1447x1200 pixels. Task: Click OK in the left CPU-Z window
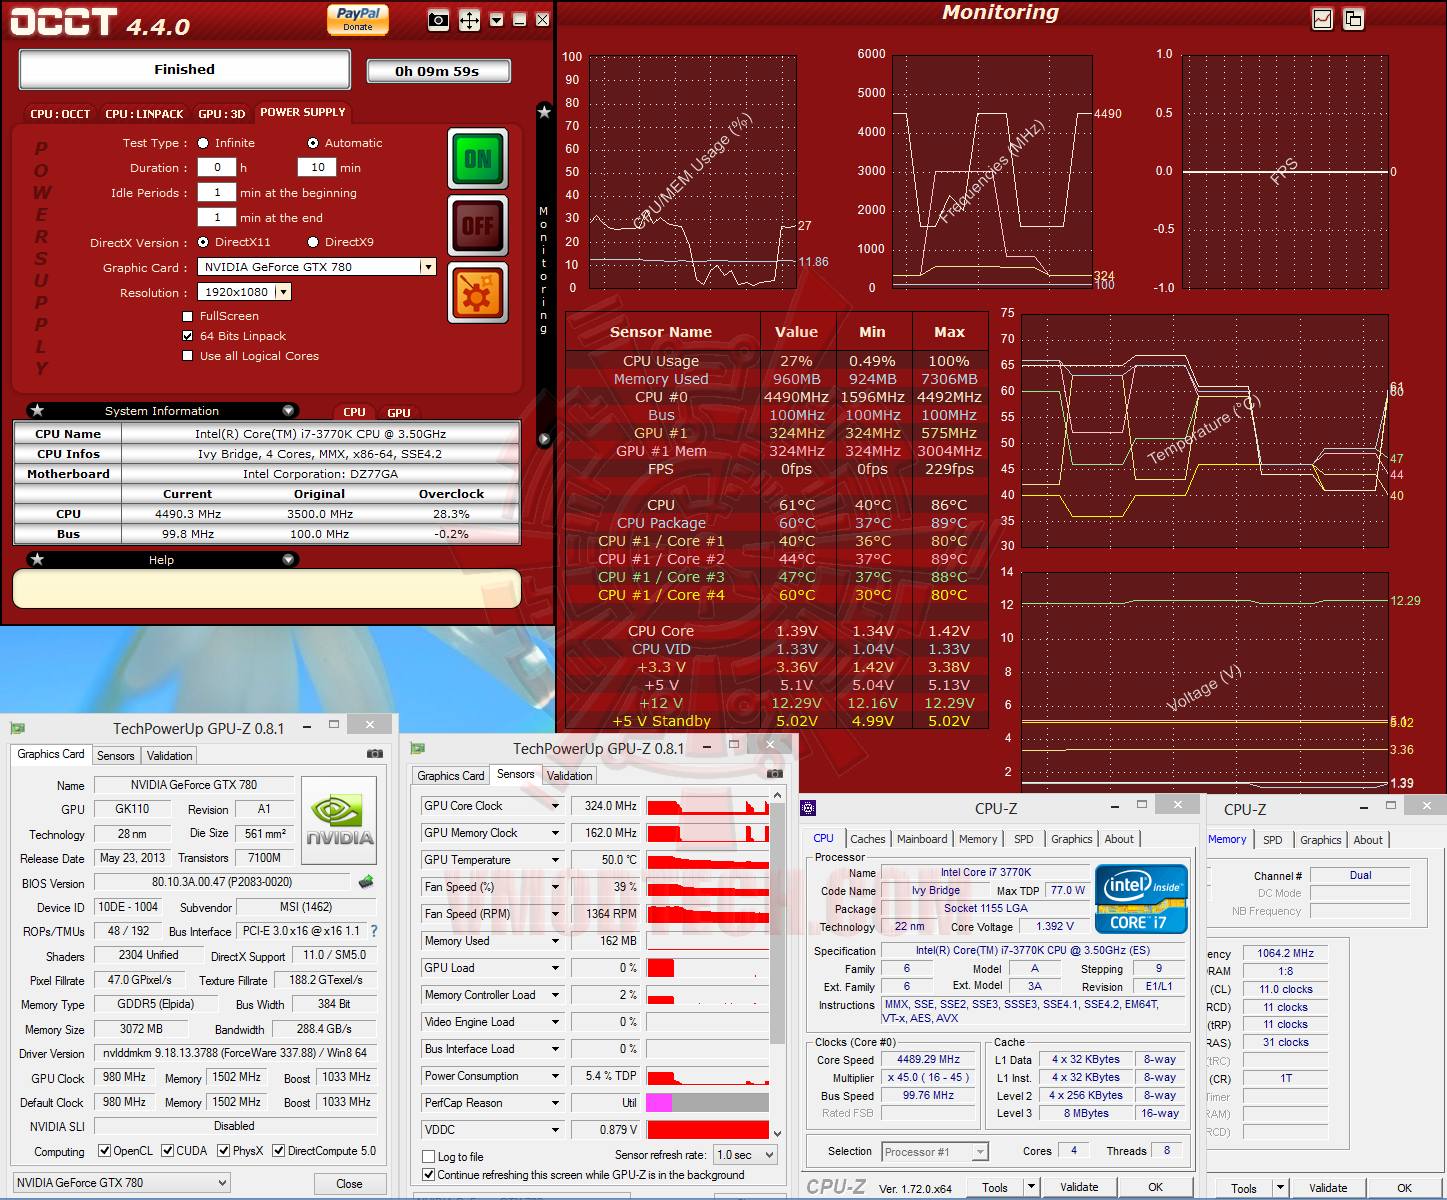pyautogui.click(x=1155, y=1187)
